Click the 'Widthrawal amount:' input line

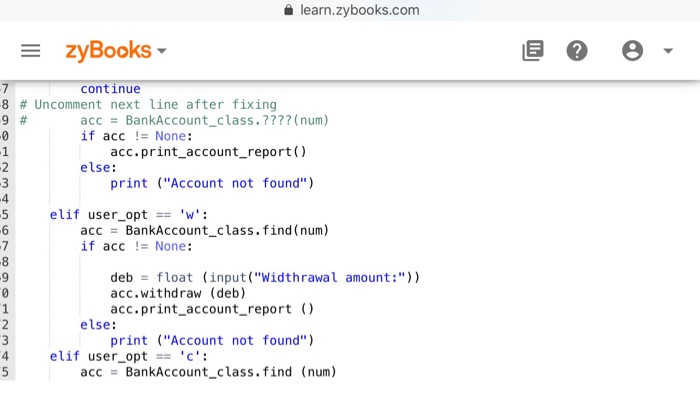click(265, 278)
